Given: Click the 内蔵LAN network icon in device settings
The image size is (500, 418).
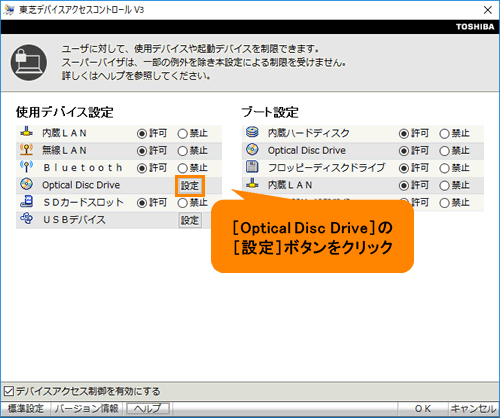Looking at the screenshot, I should click(26, 132).
